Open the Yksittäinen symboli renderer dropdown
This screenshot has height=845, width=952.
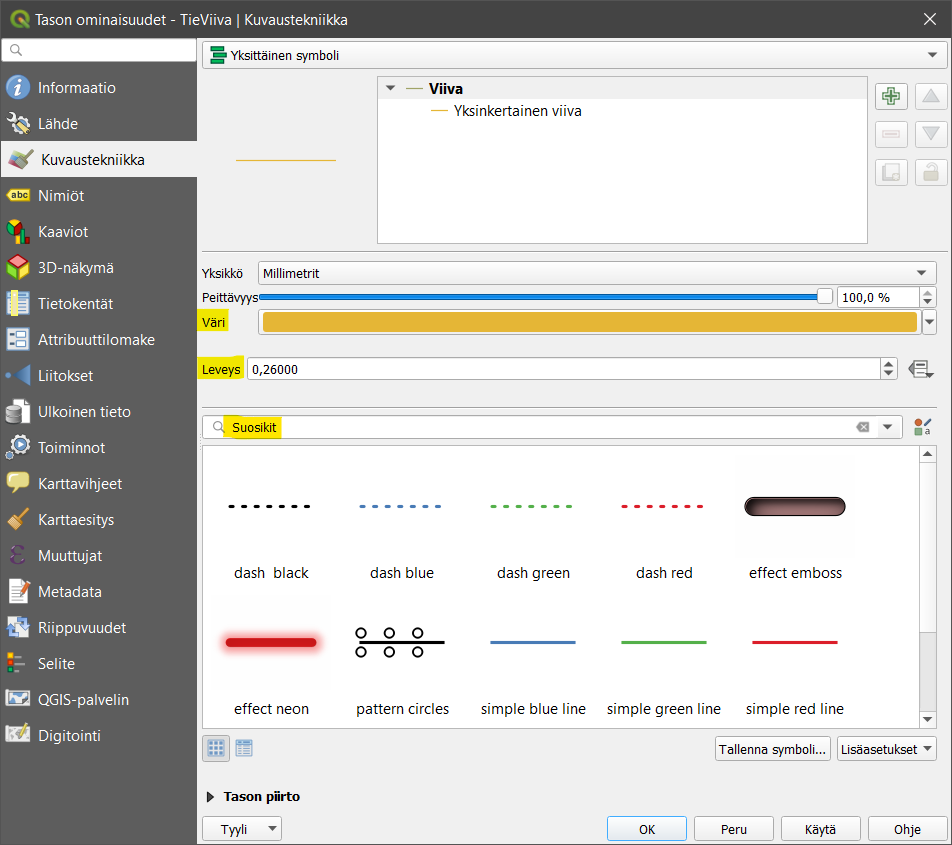568,56
